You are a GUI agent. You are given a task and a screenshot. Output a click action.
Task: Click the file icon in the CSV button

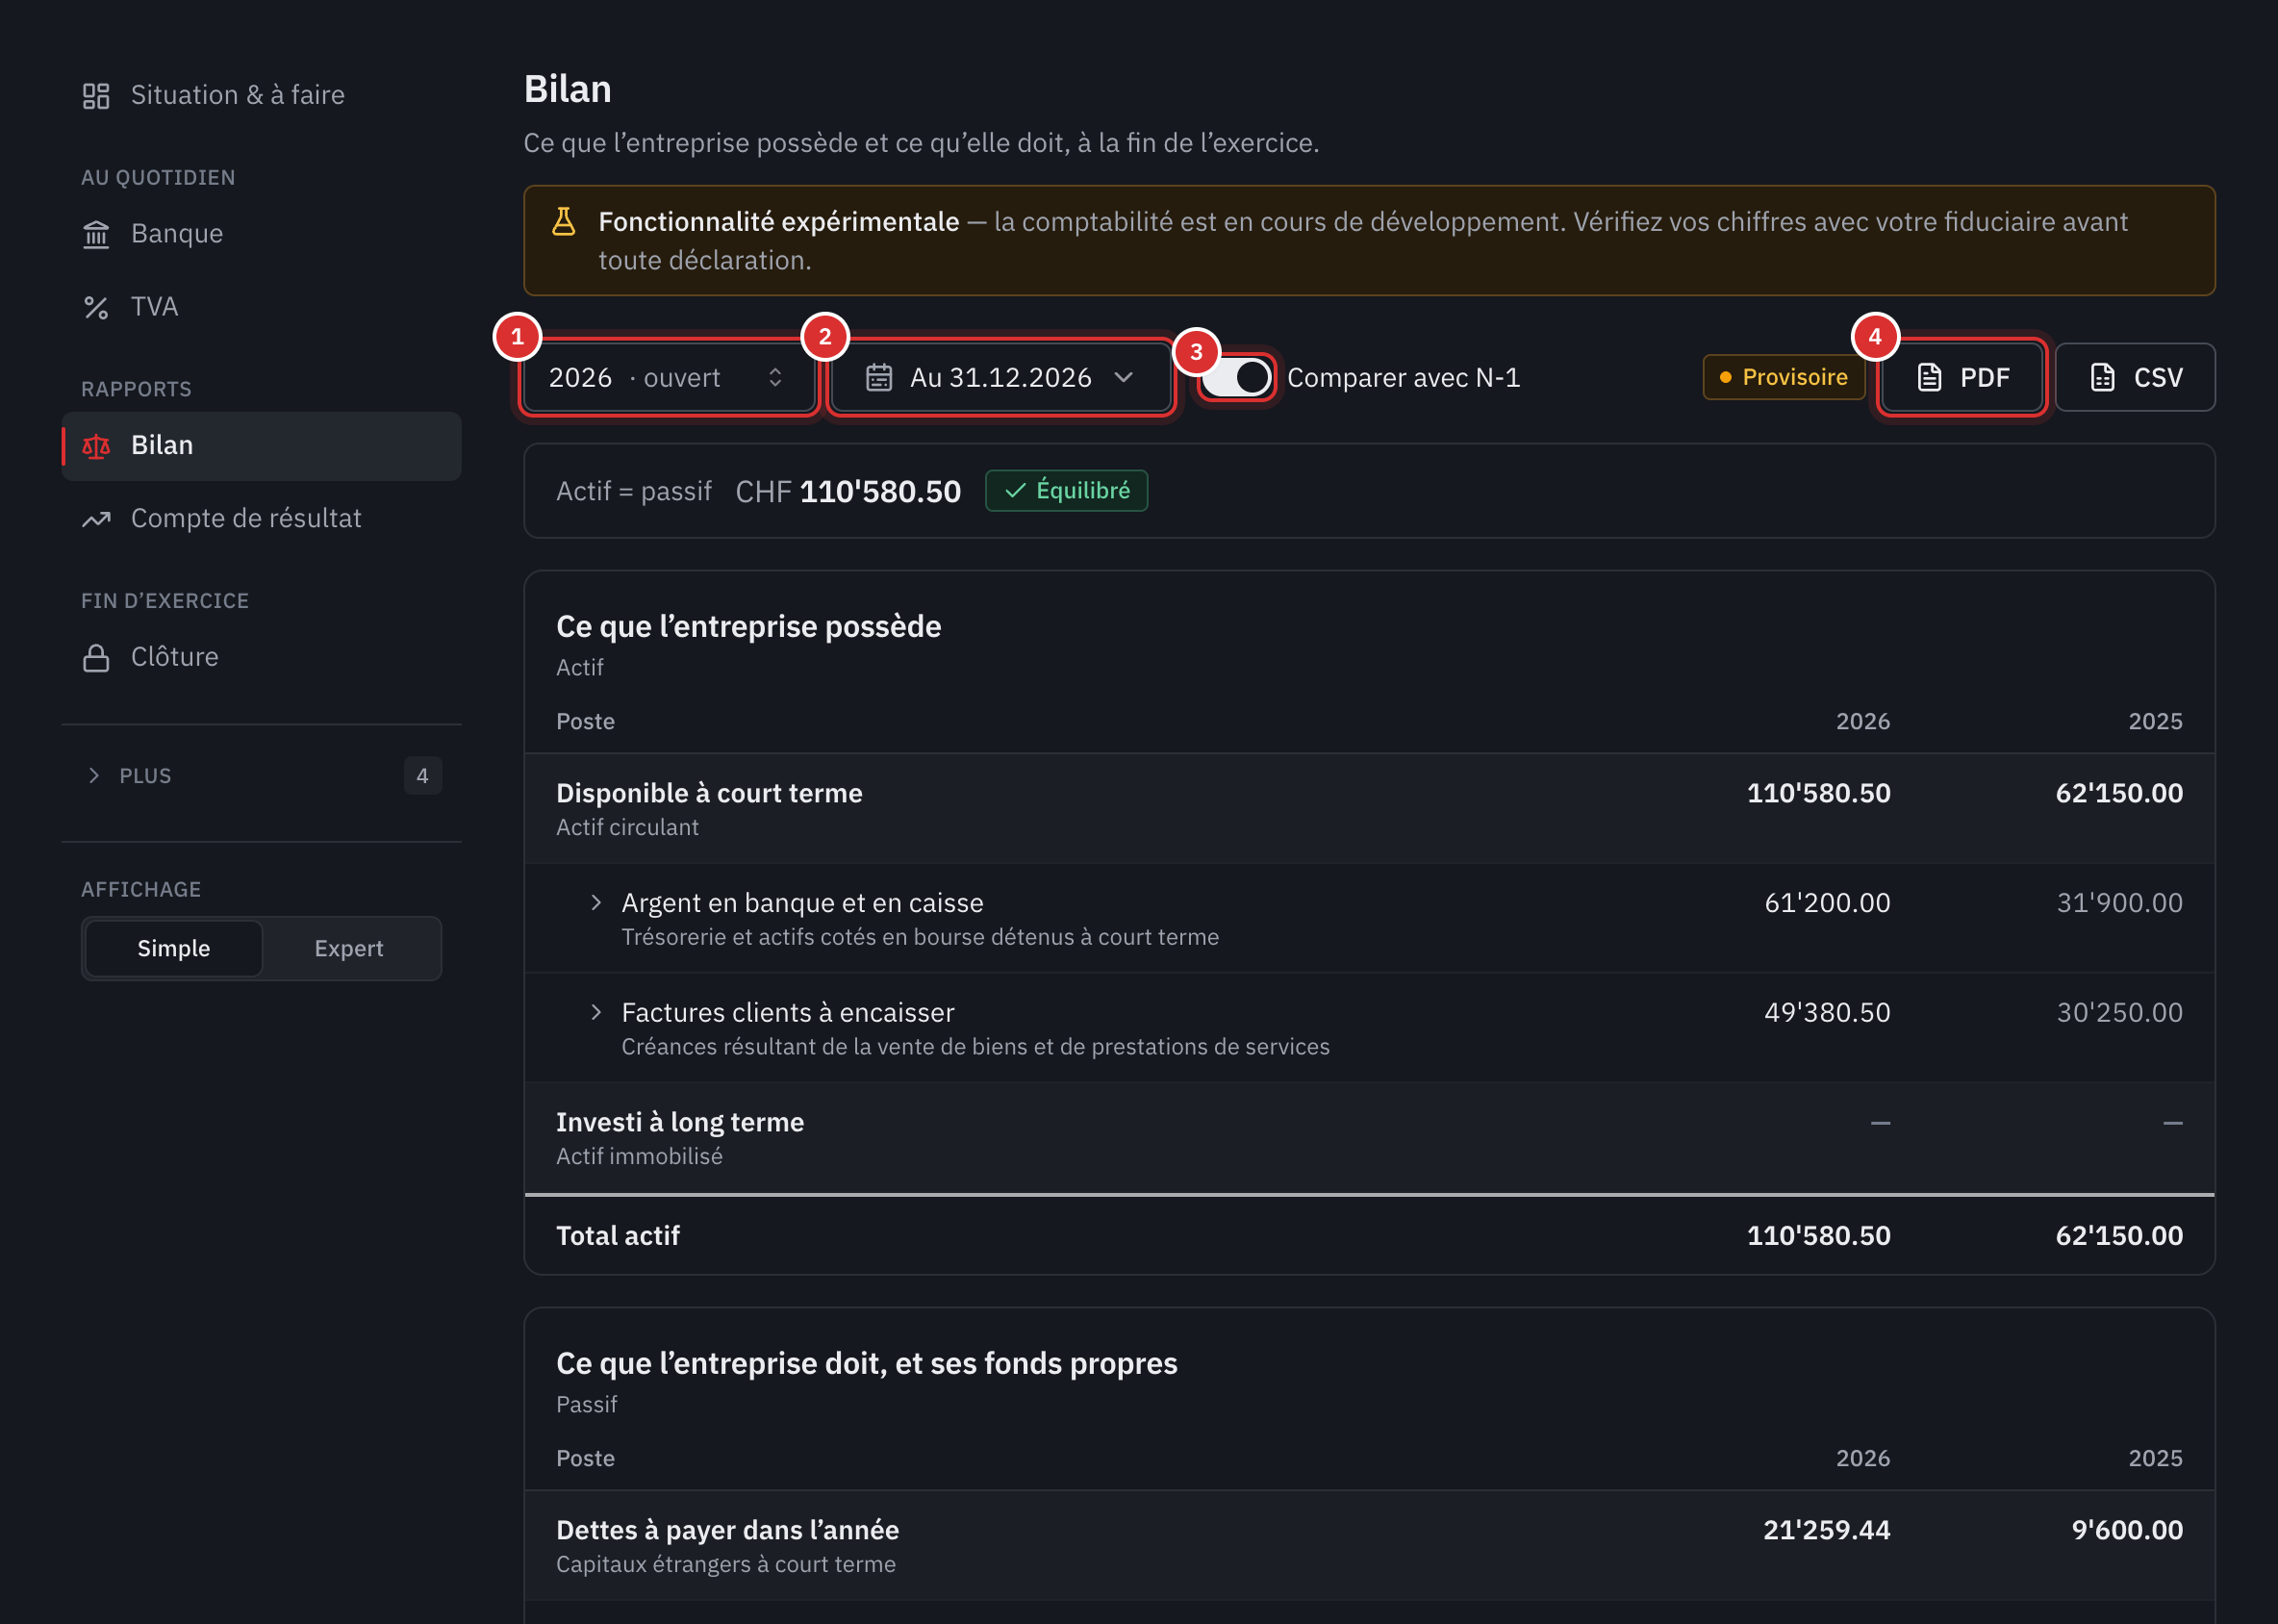[2102, 377]
